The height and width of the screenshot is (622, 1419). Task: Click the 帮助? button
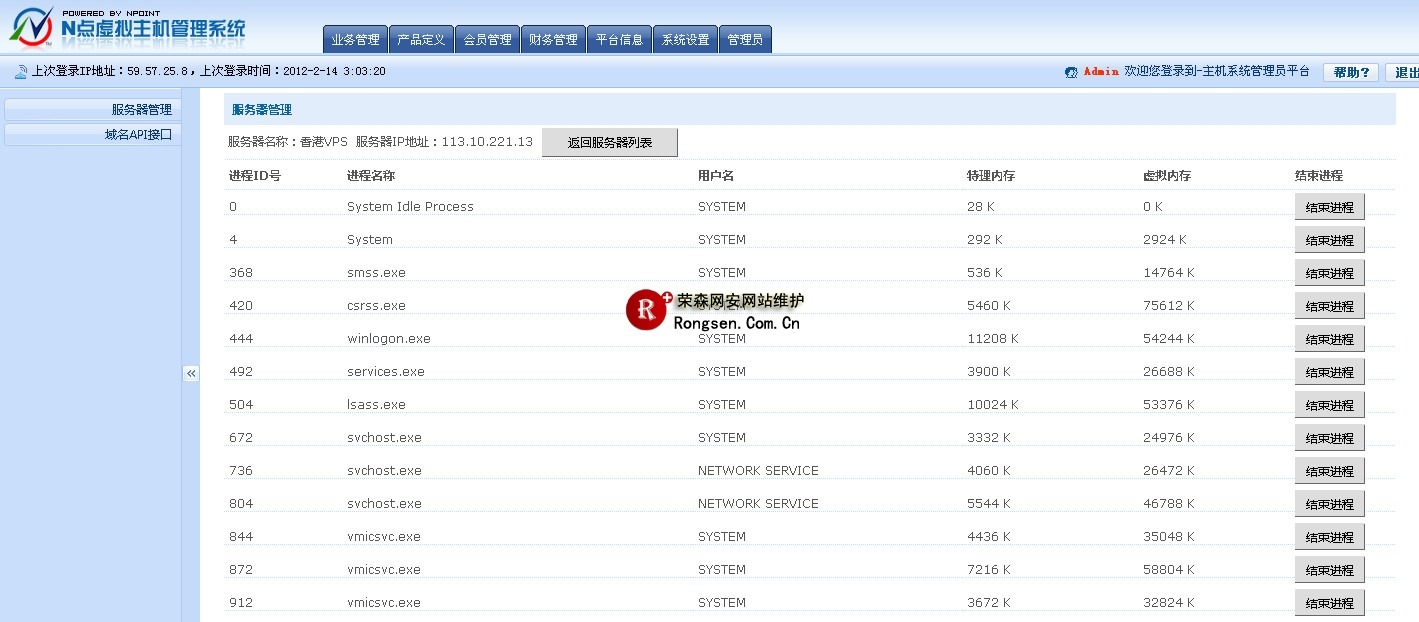coord(1350,72)
